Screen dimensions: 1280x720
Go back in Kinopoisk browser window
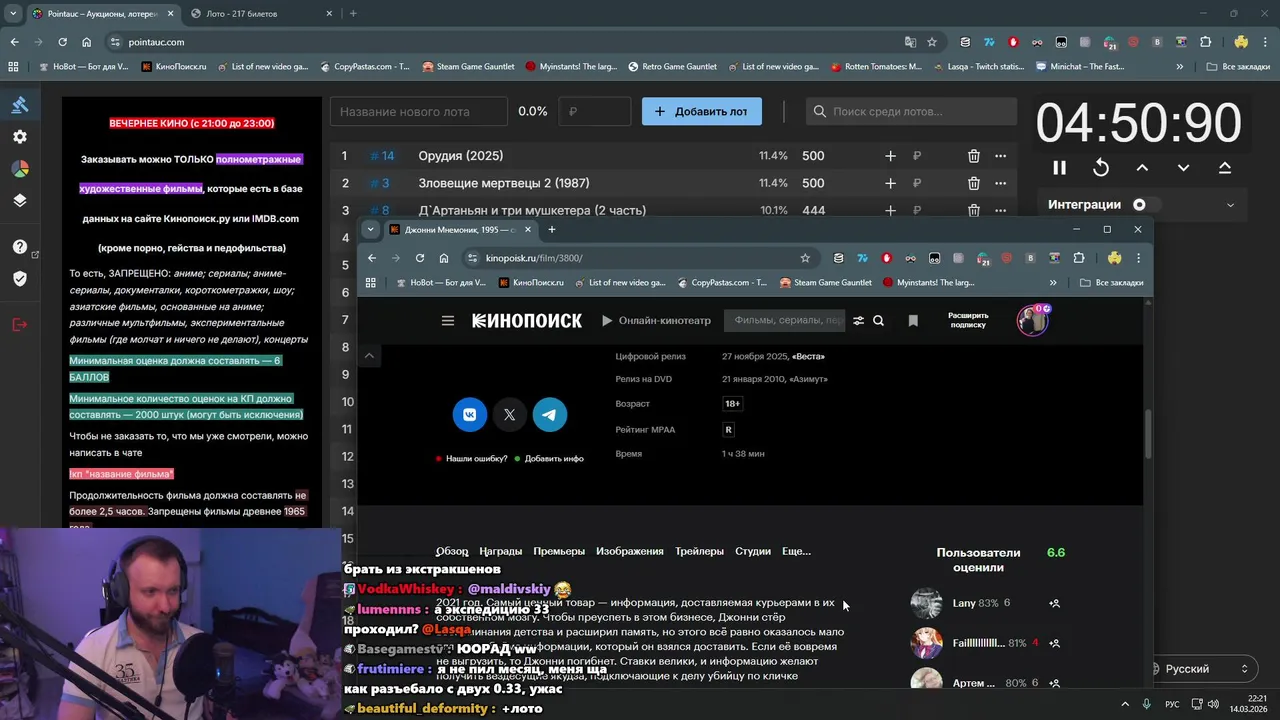pyautogui.click(x=372, y=258)
